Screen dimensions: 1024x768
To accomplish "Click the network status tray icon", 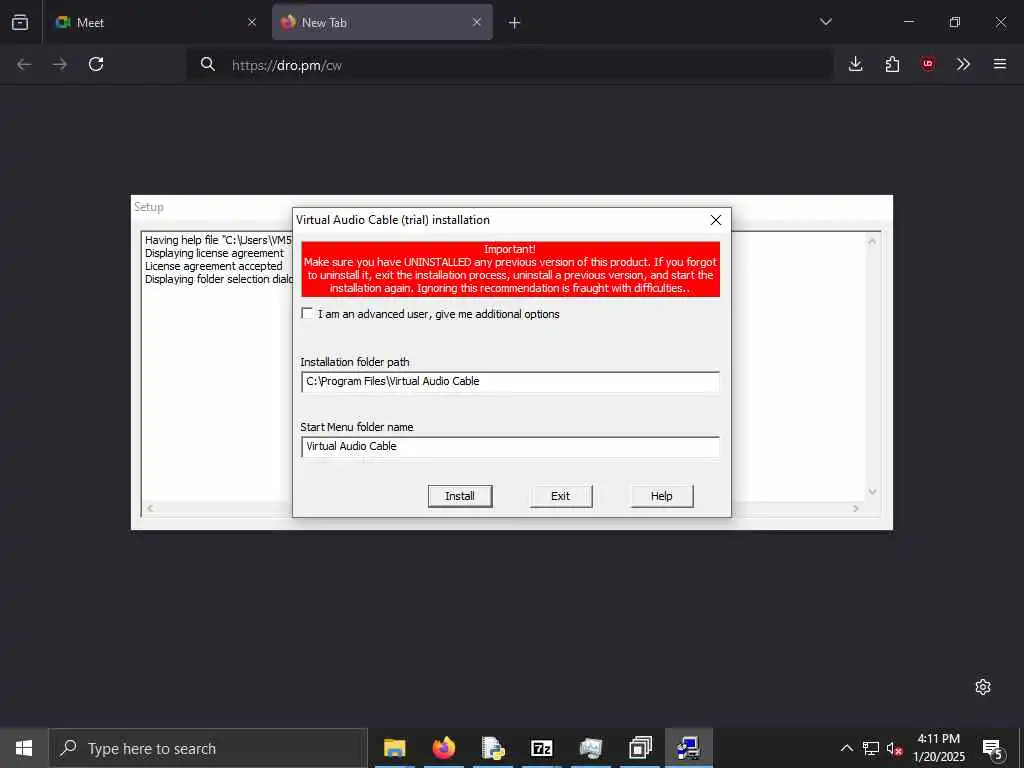I will click(x=871, y=748).
